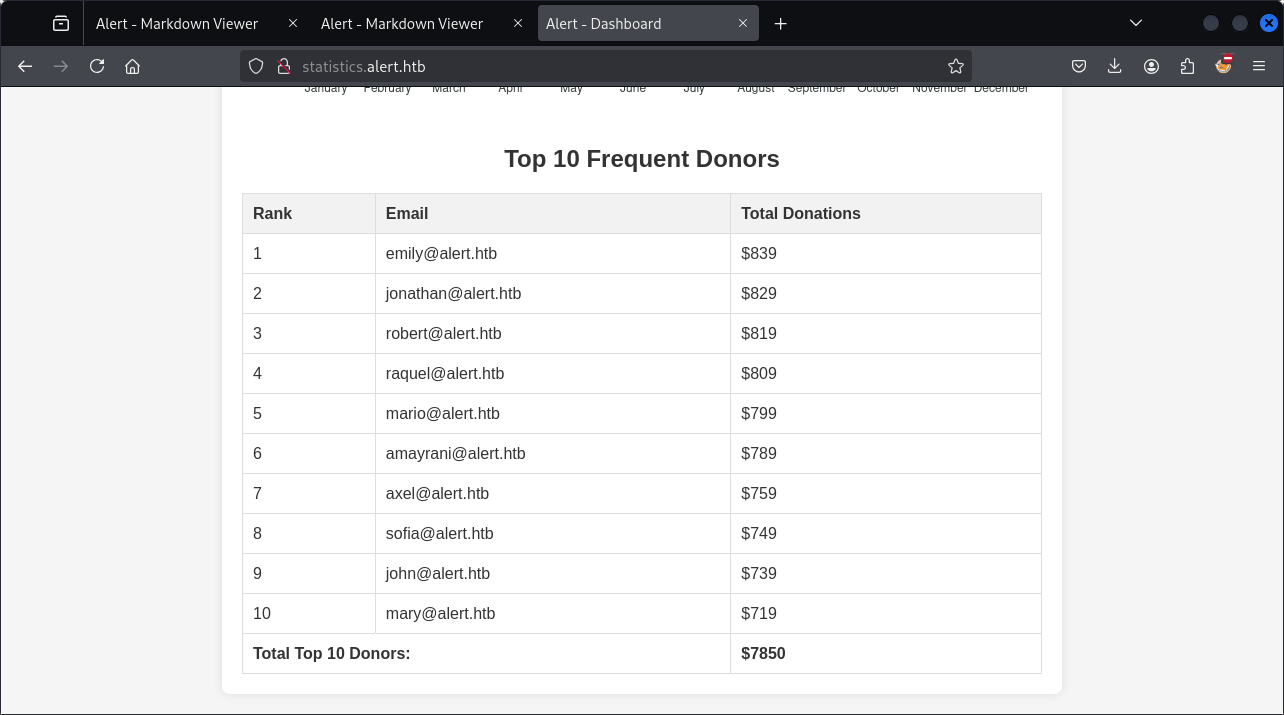Screen dimensions: 1284x715
Task: Switch to the first Markdown Viewer tab
Action: (177, 23)
